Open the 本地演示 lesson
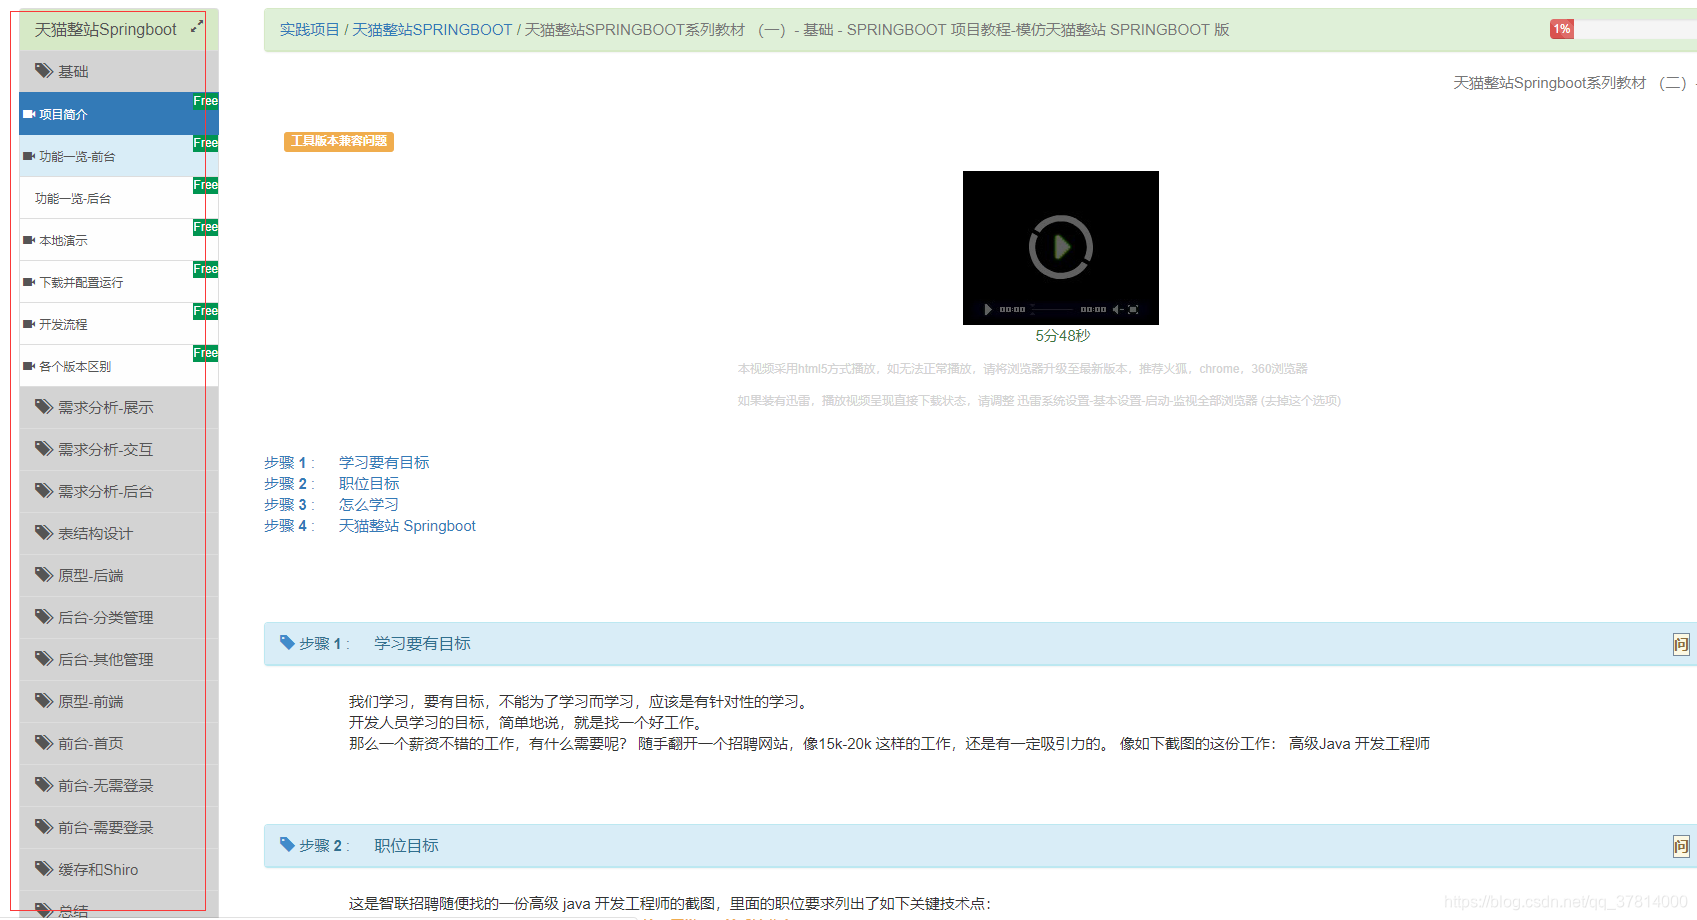Screen dimensions: 1697x920 click(119, 240)
